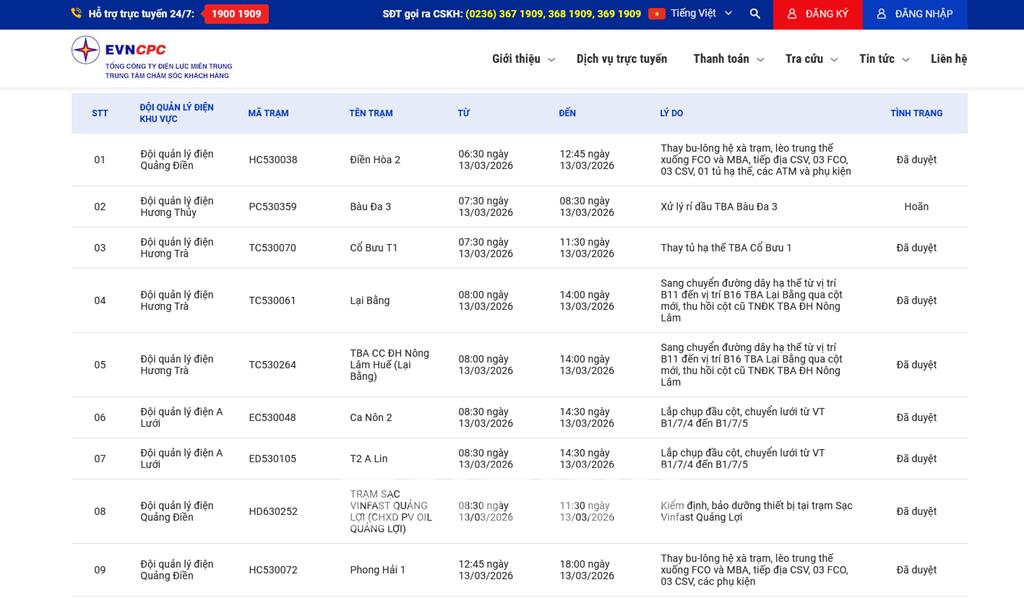Open the Tiếng Việt language dropdown

pos(701,14)
